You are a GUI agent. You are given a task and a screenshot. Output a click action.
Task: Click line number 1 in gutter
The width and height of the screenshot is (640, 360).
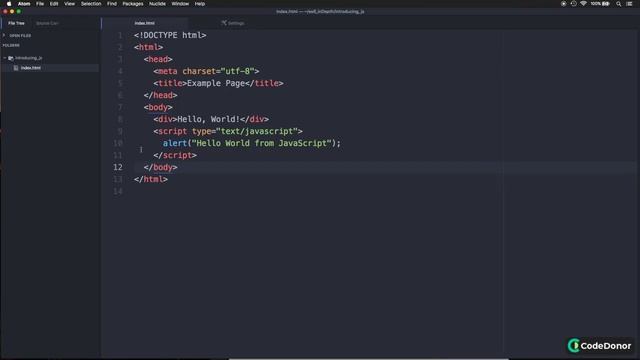[x=120, y=35]
